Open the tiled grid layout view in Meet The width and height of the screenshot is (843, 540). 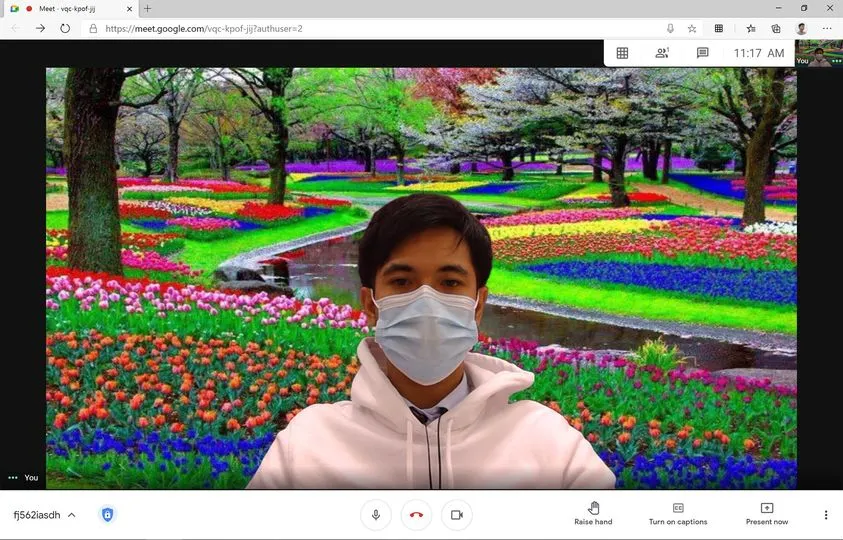click(622, 53)
